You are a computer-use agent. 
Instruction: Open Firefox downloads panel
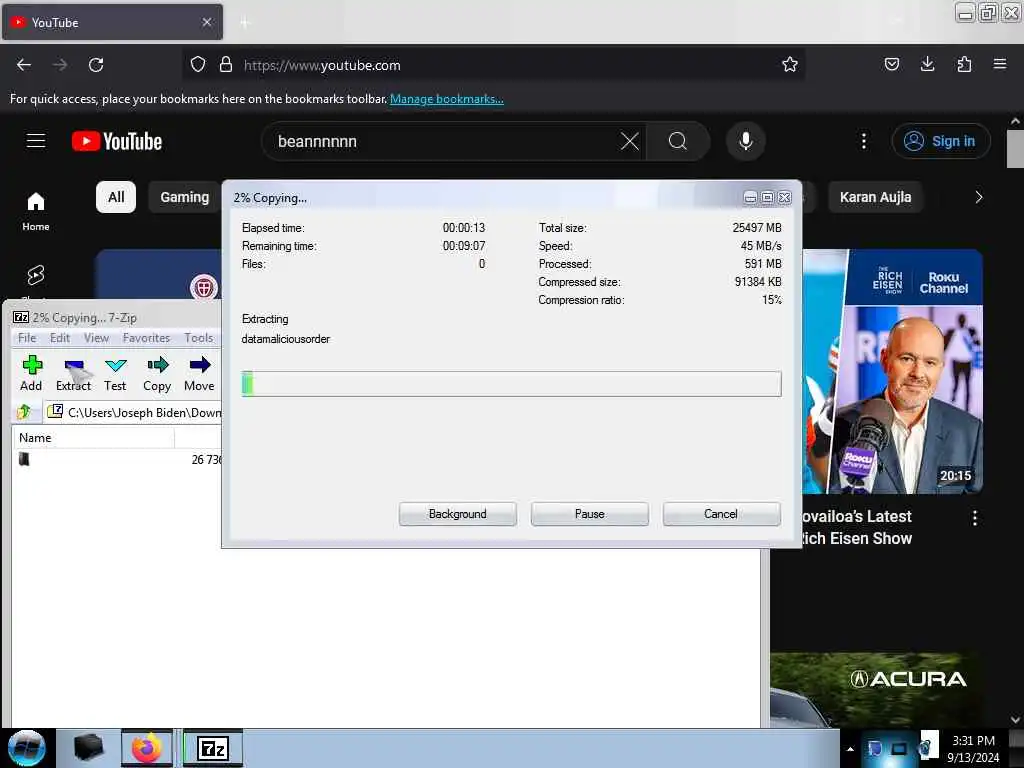click(x=927, y=64)
